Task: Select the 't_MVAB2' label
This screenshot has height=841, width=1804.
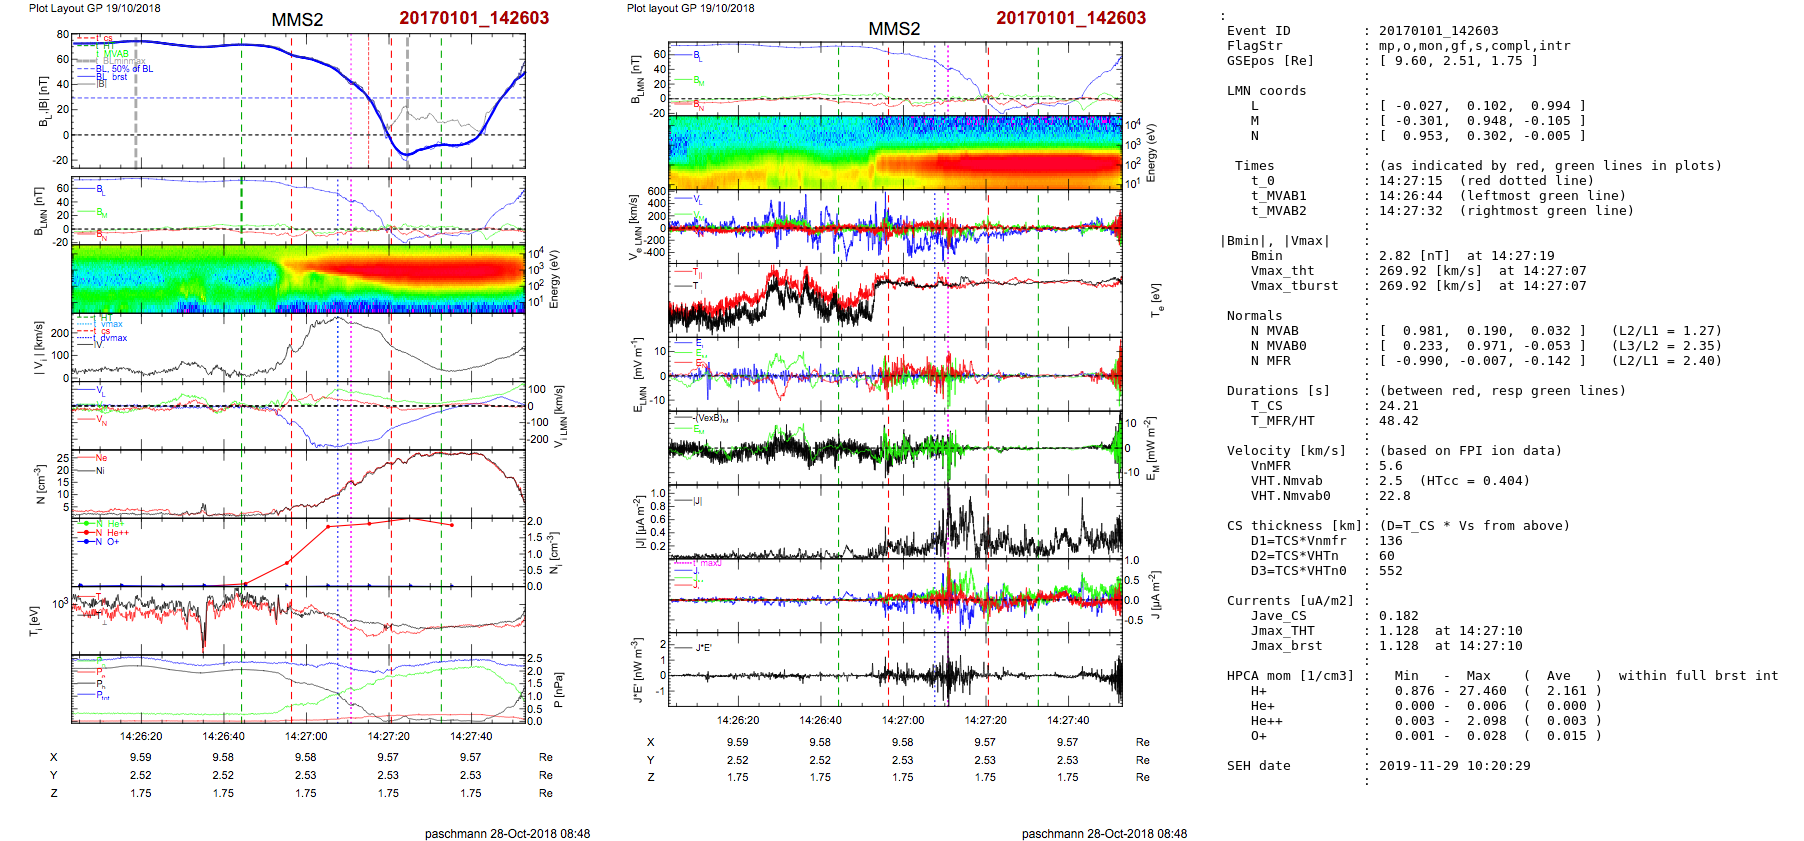Action: [x=1278, y=211]
